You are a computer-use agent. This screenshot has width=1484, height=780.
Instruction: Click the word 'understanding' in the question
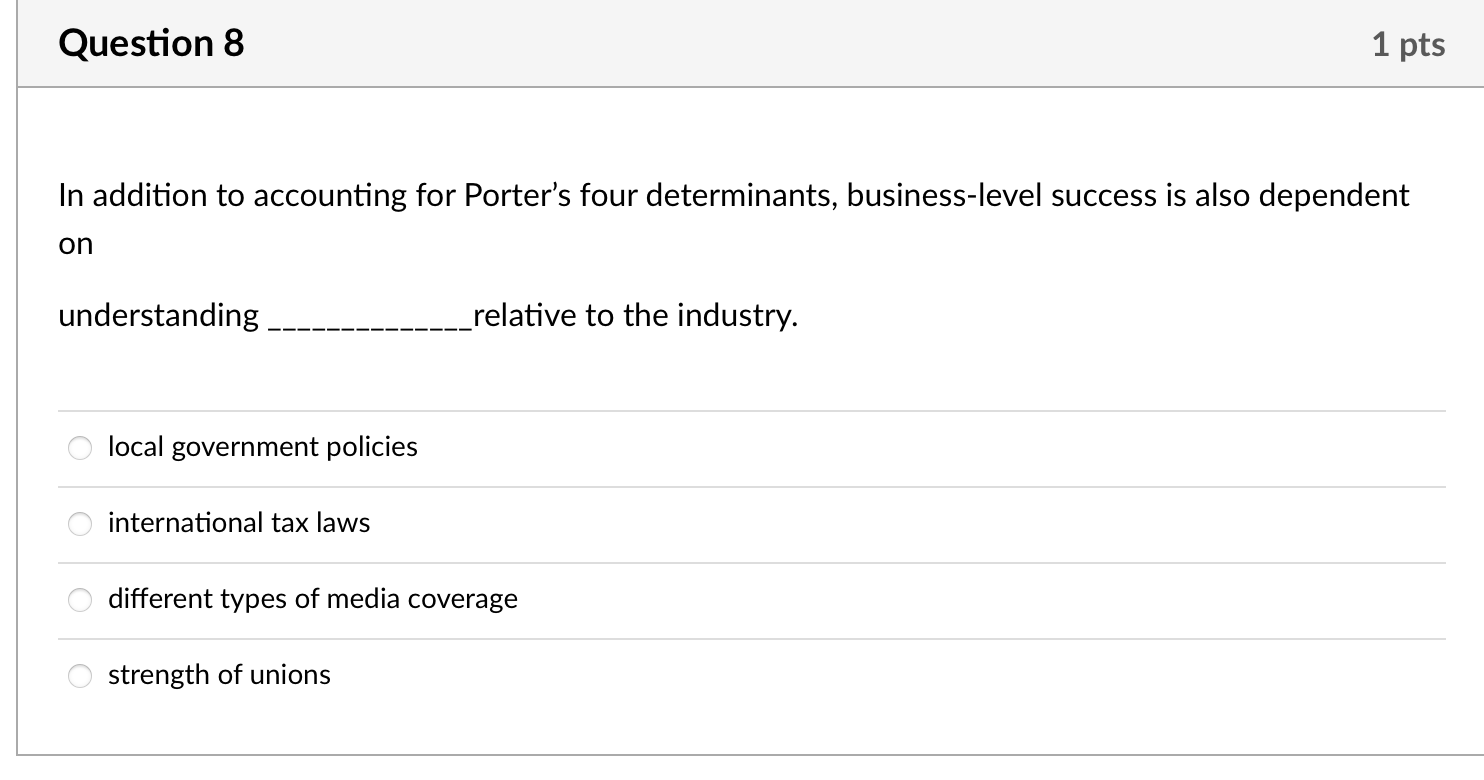coord(156,315)
